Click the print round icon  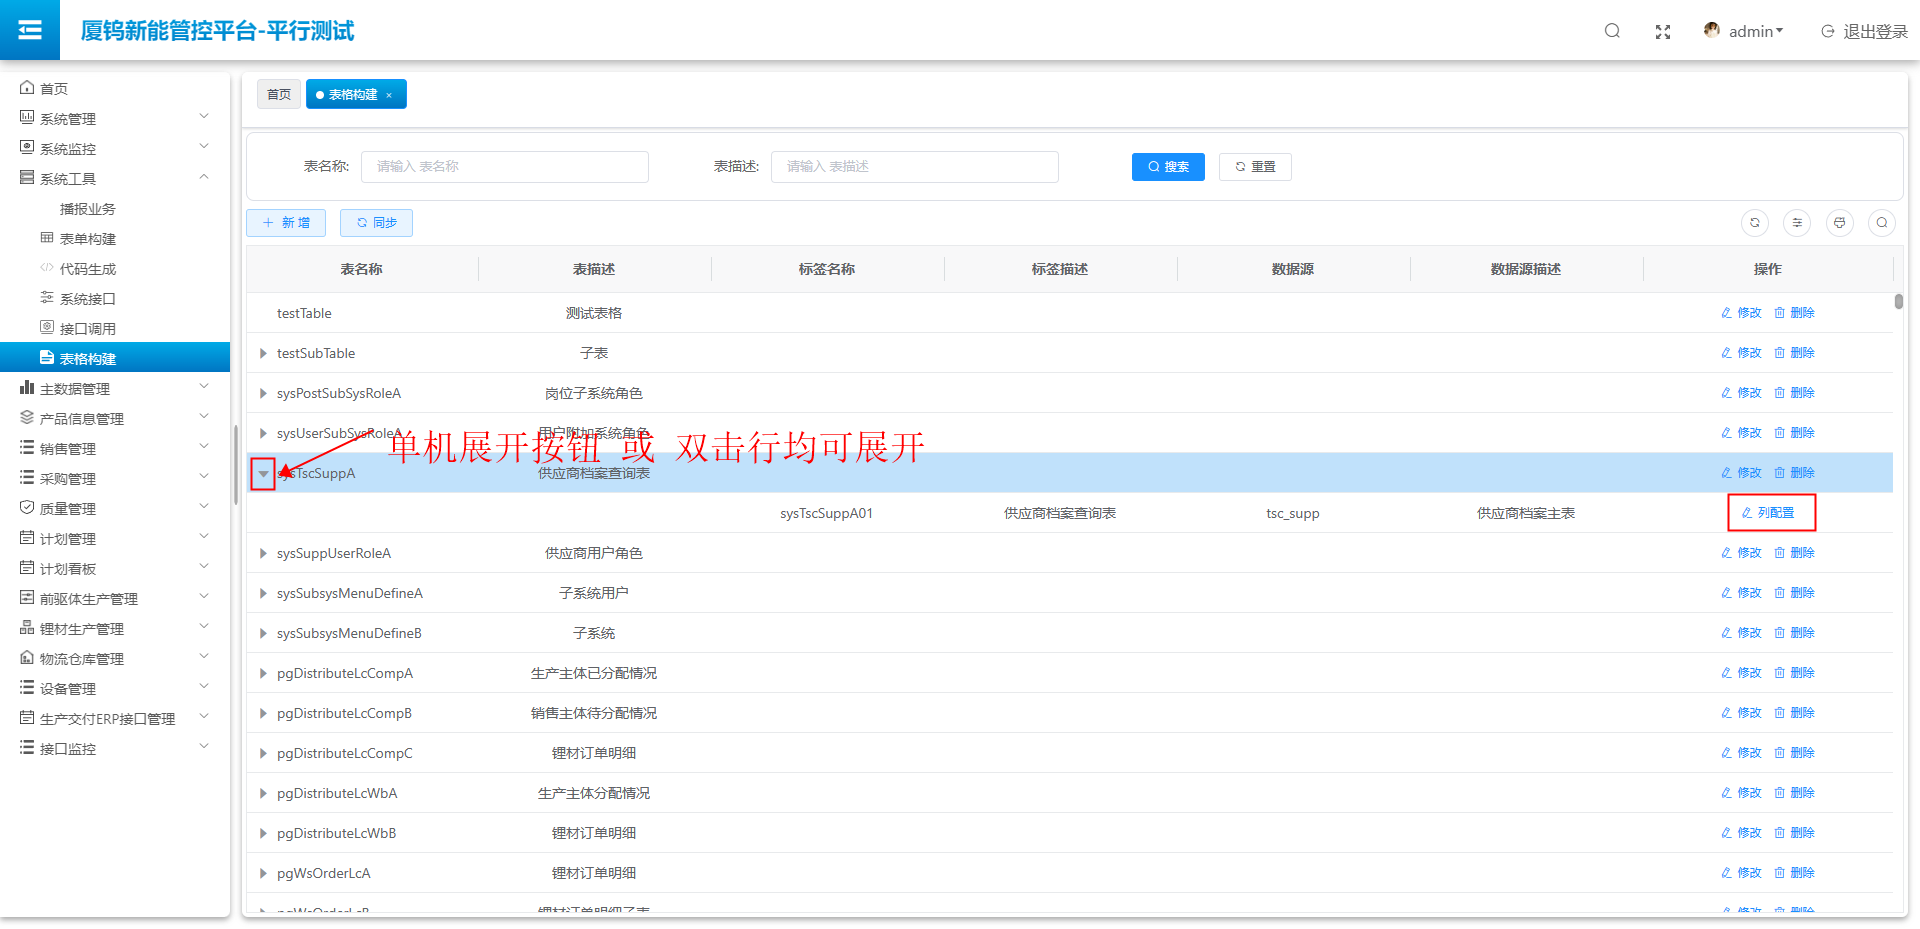[1840, 223]
